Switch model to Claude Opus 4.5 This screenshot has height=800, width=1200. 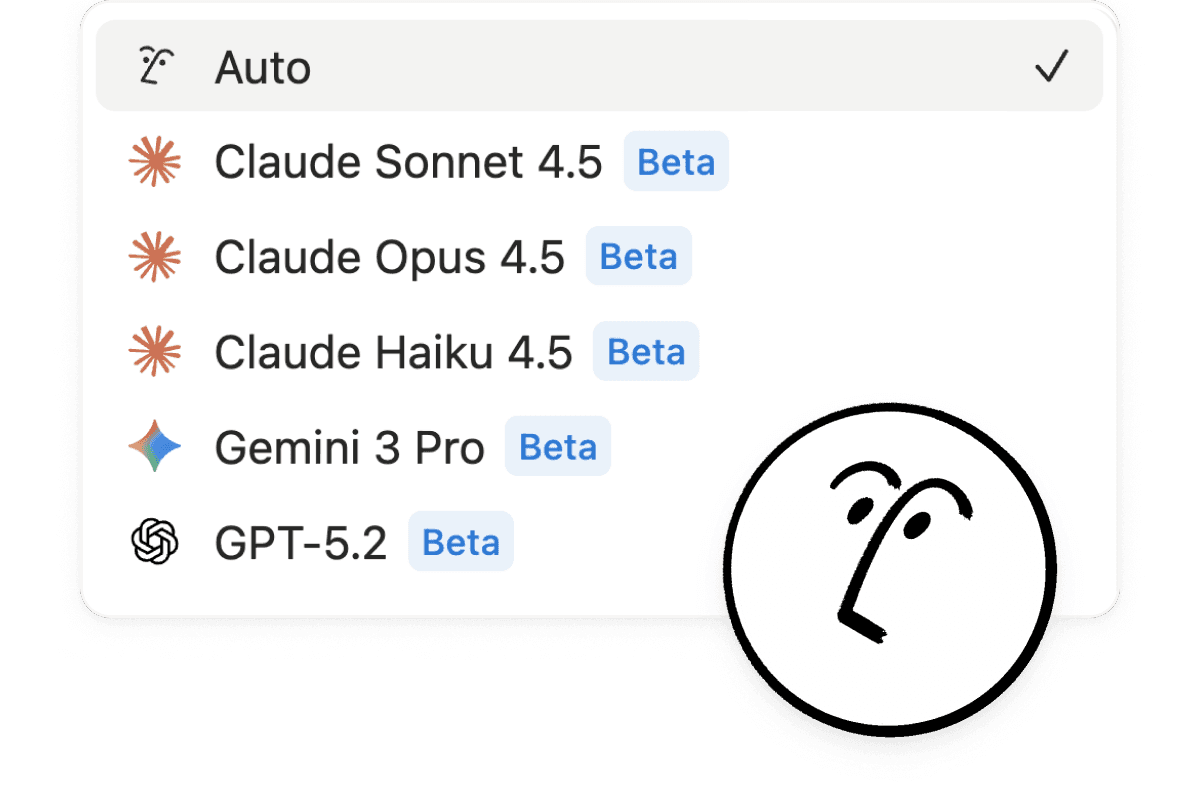[x=389, y=258]
